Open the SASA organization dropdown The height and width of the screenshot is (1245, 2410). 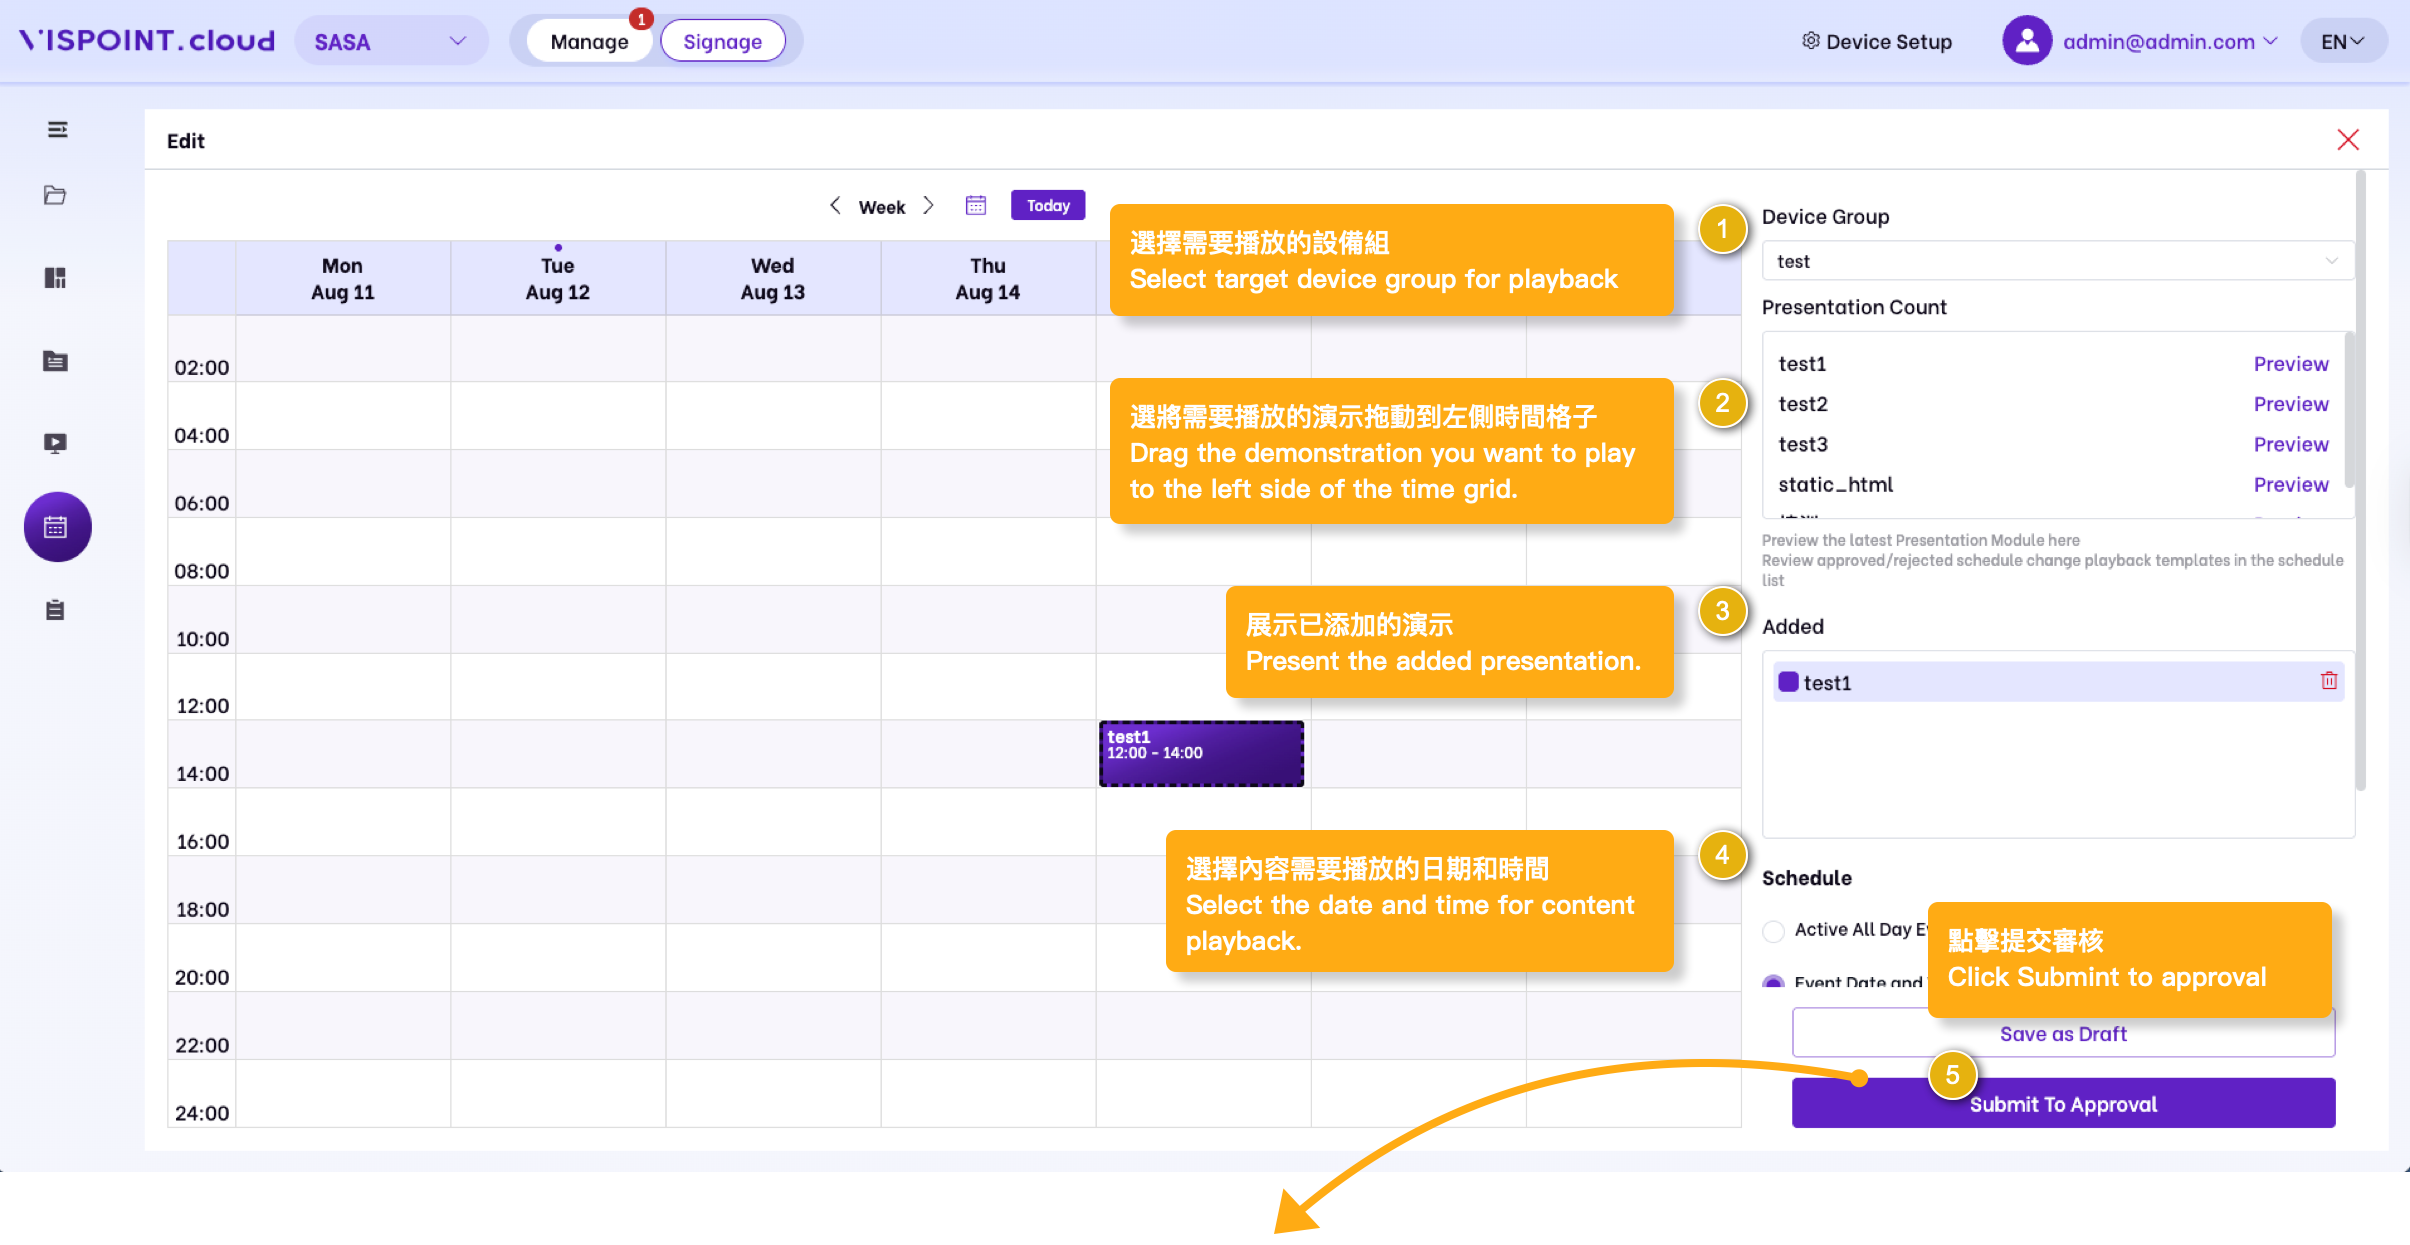point(390,41)
